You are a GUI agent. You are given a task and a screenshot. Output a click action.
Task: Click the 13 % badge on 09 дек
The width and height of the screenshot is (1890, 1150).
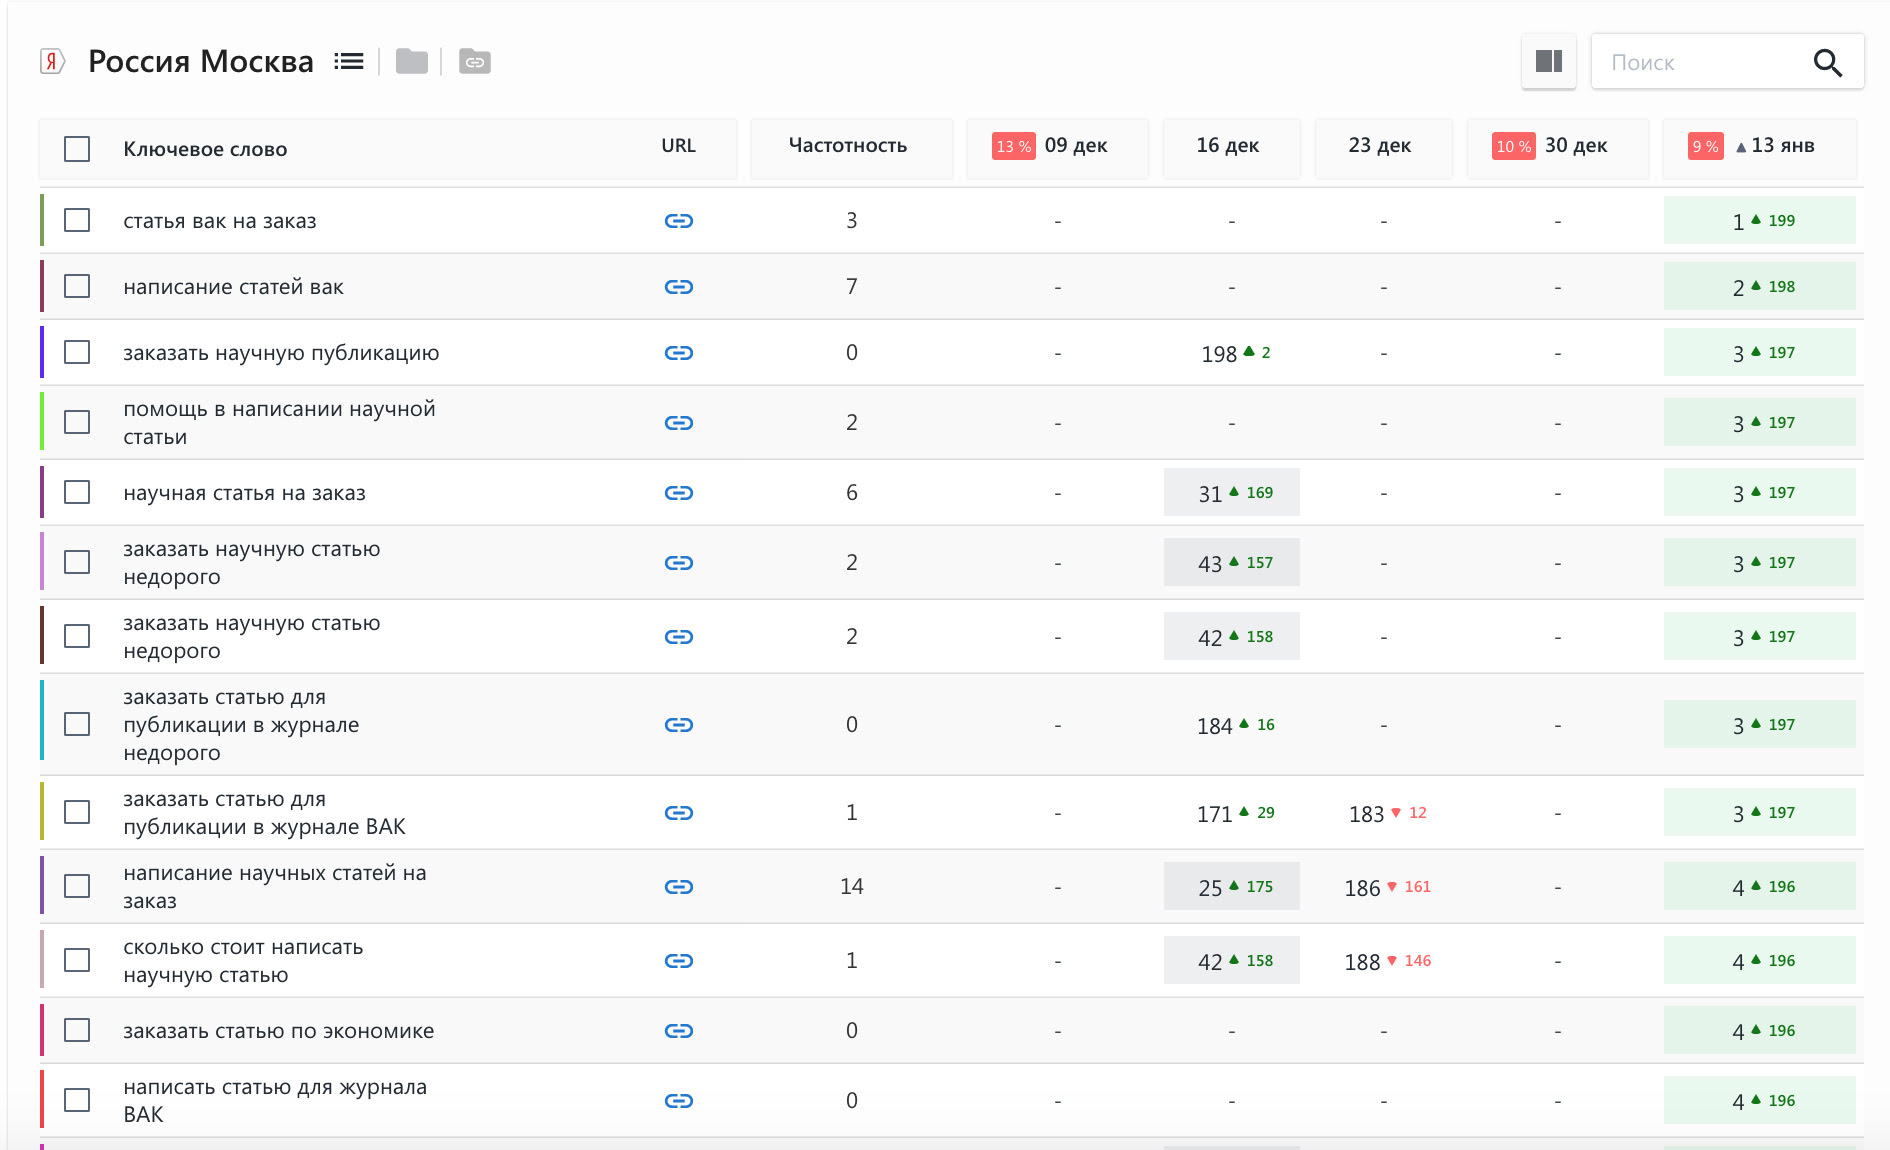1013,146
